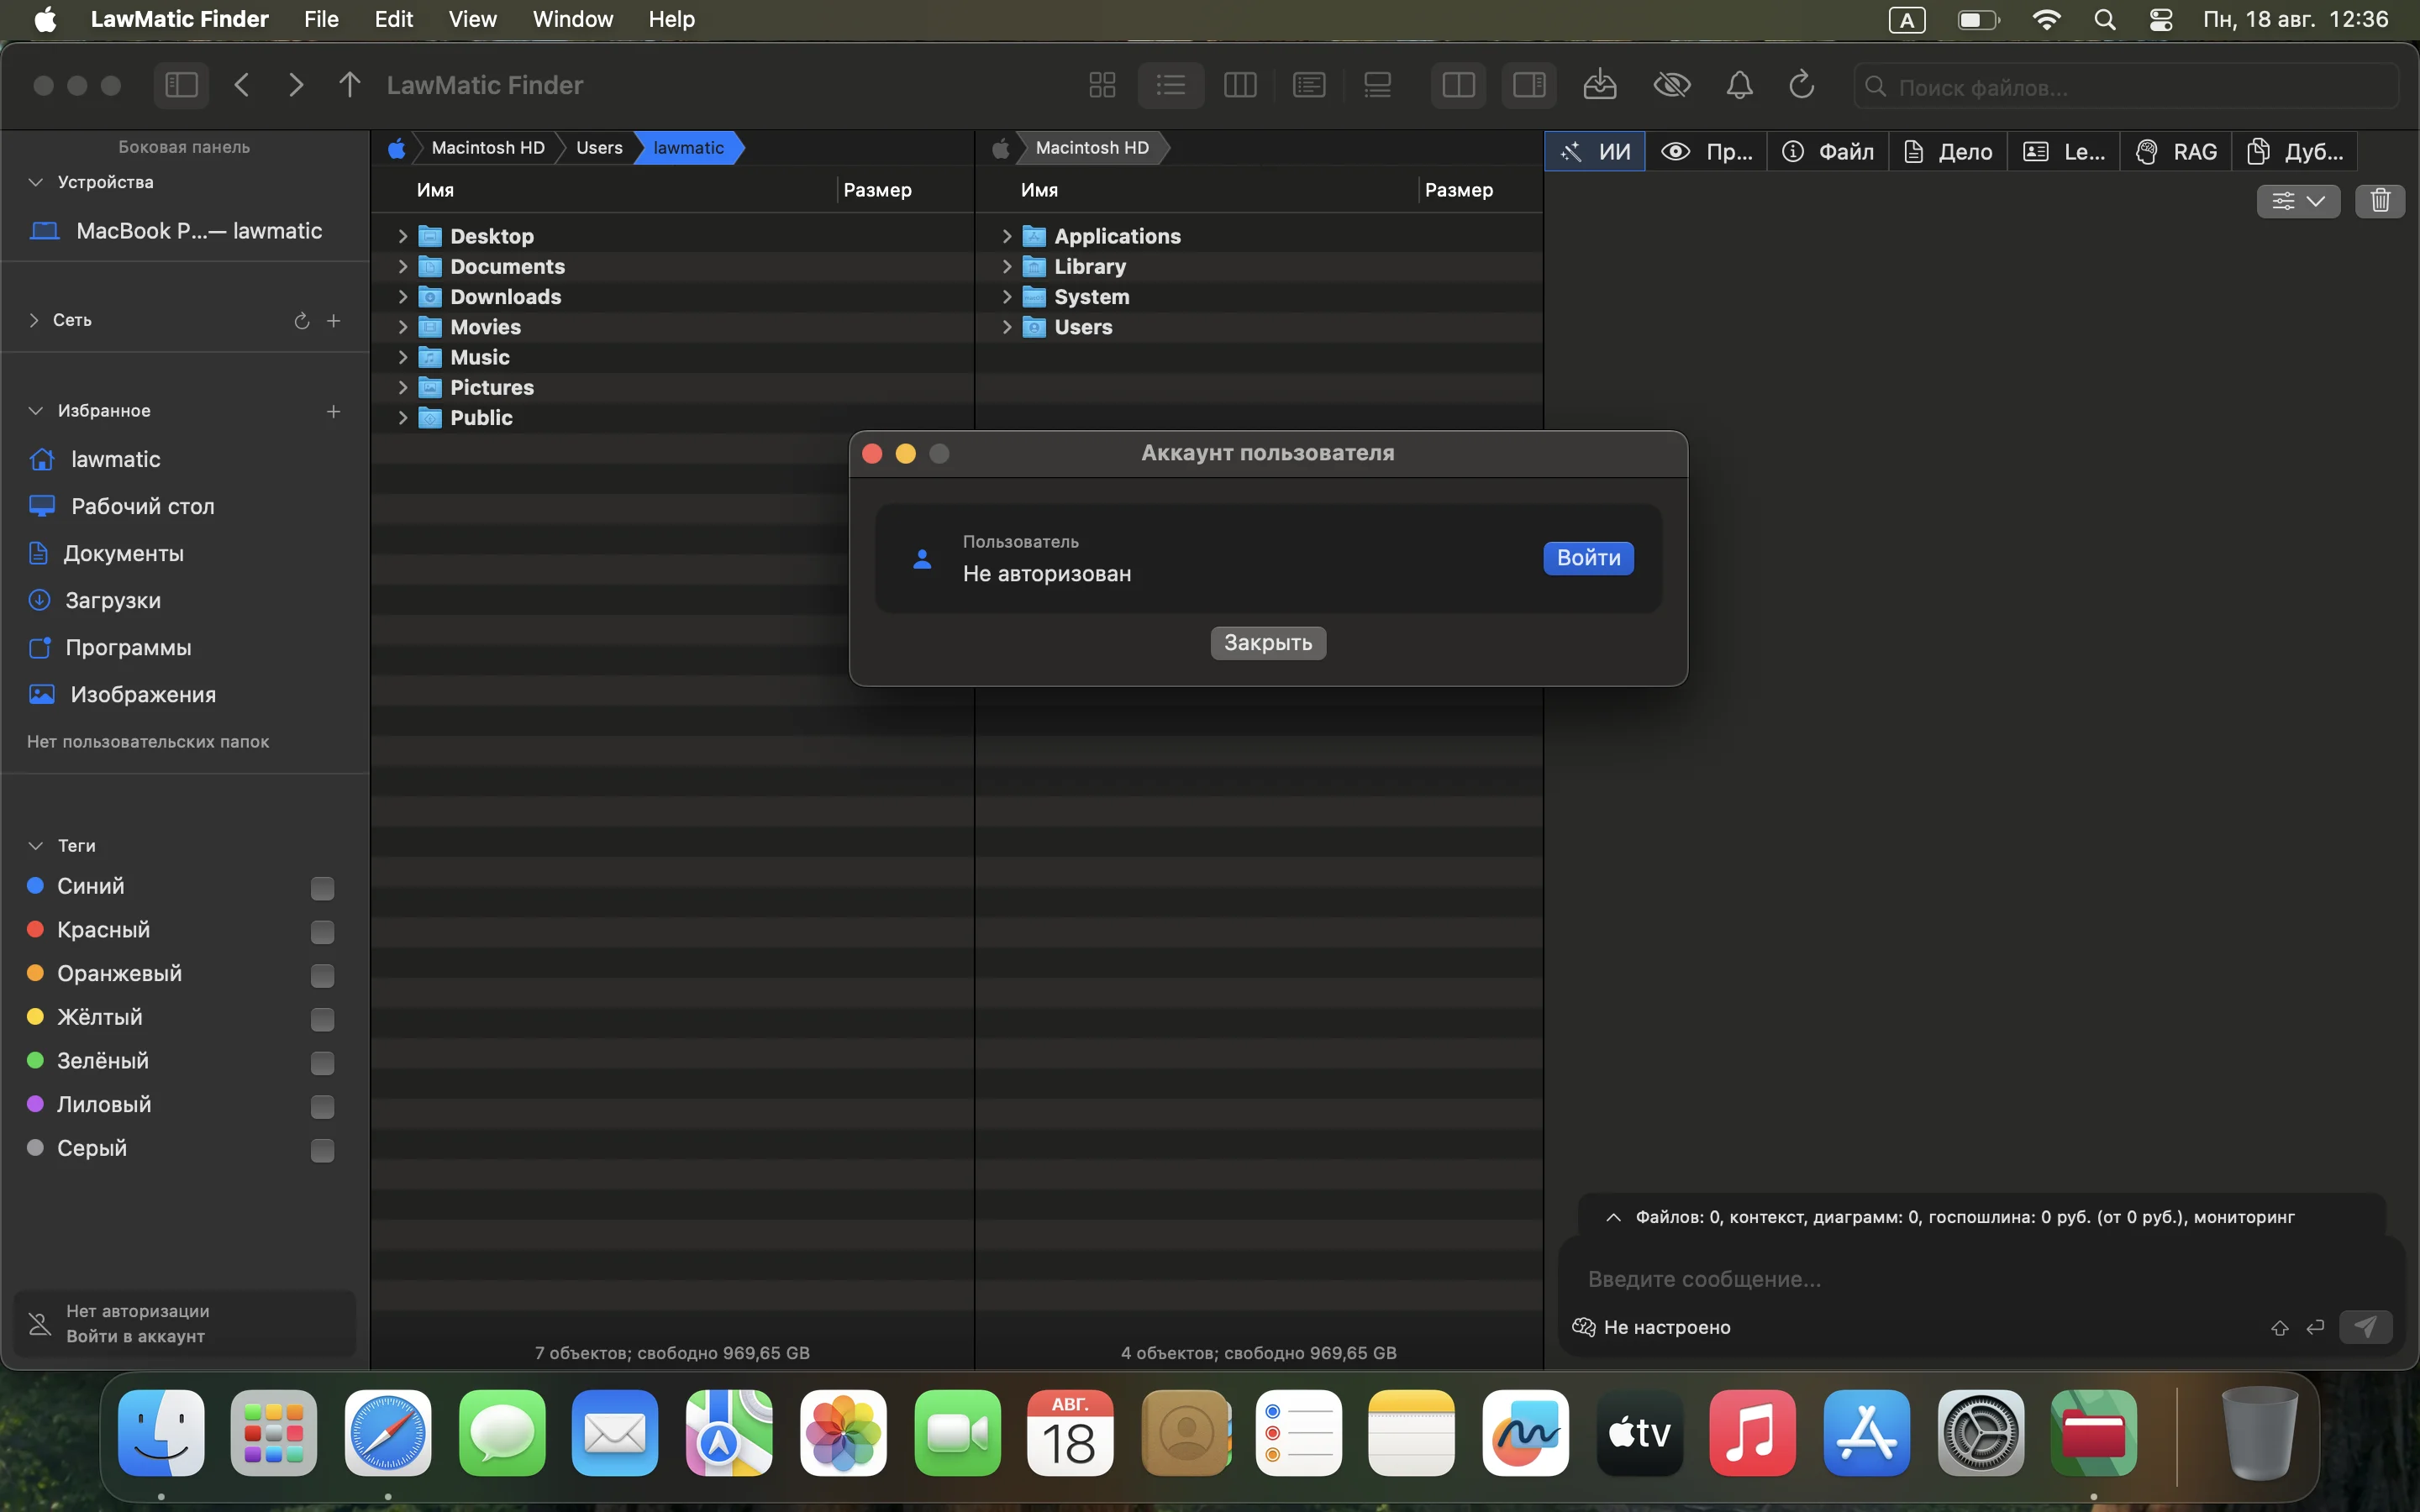Viewport: 2420px width, 1512px height.
Task: Expand the Documents folder
Action: tap(403, 267)
